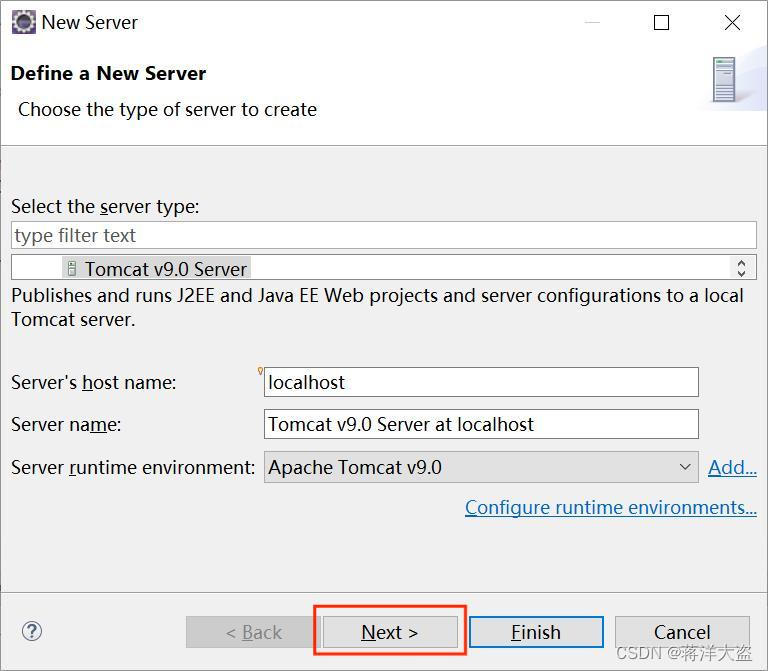The height and width of the screenshot is (671, 768).
Task: Cancel the New Server wizard
Action: [x=682, y=632]
